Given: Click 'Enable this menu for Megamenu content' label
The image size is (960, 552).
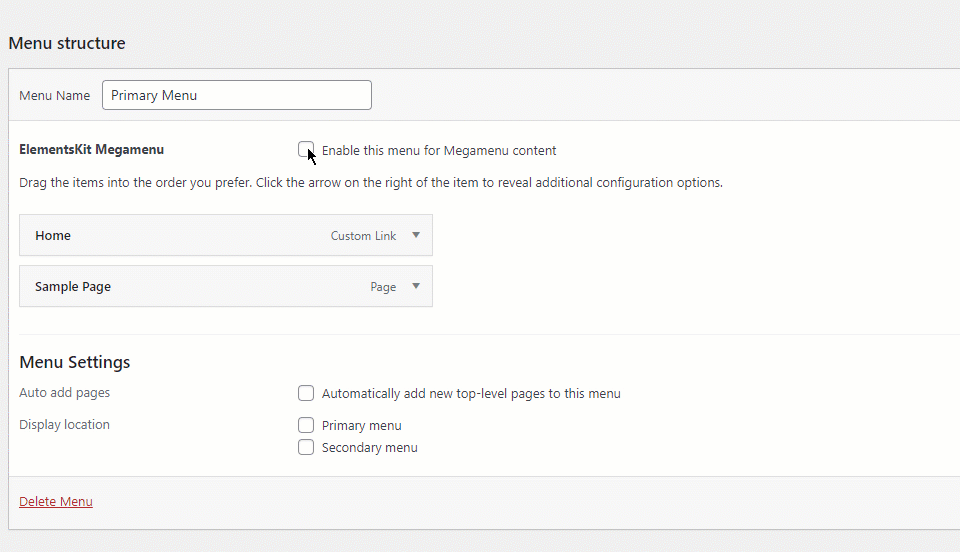Looking at the screenshot, I should (x=439, y=151).
